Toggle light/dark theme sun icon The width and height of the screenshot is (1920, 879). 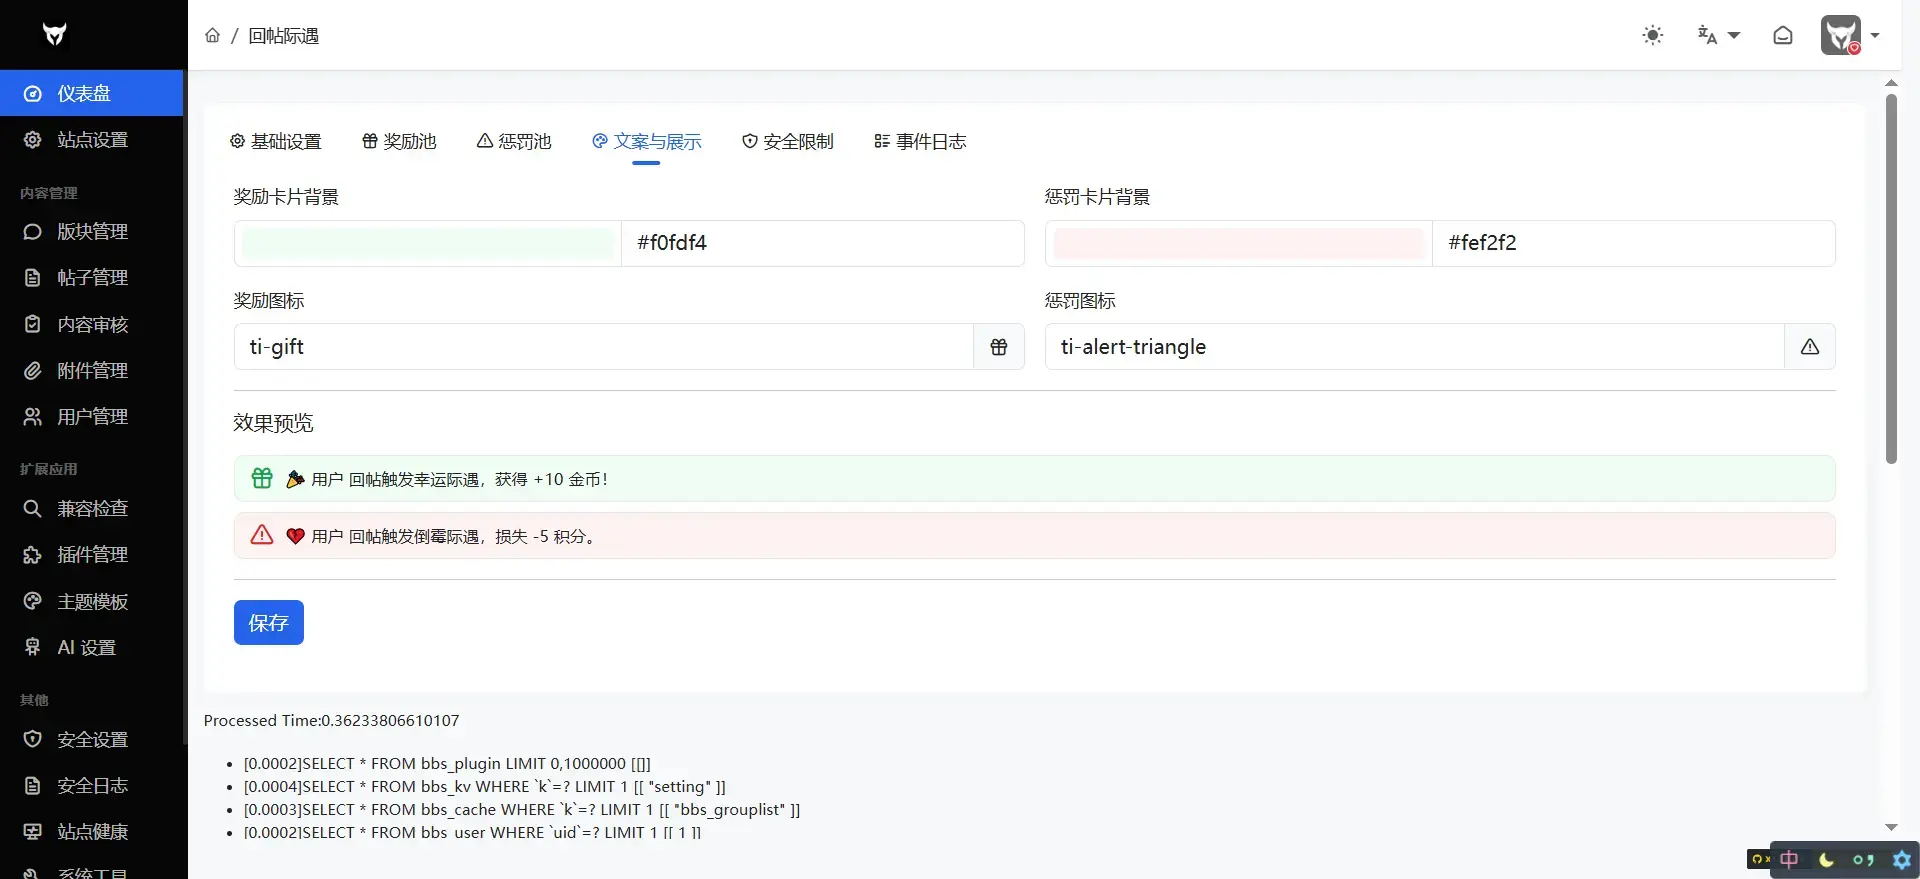pos(1653,35)
